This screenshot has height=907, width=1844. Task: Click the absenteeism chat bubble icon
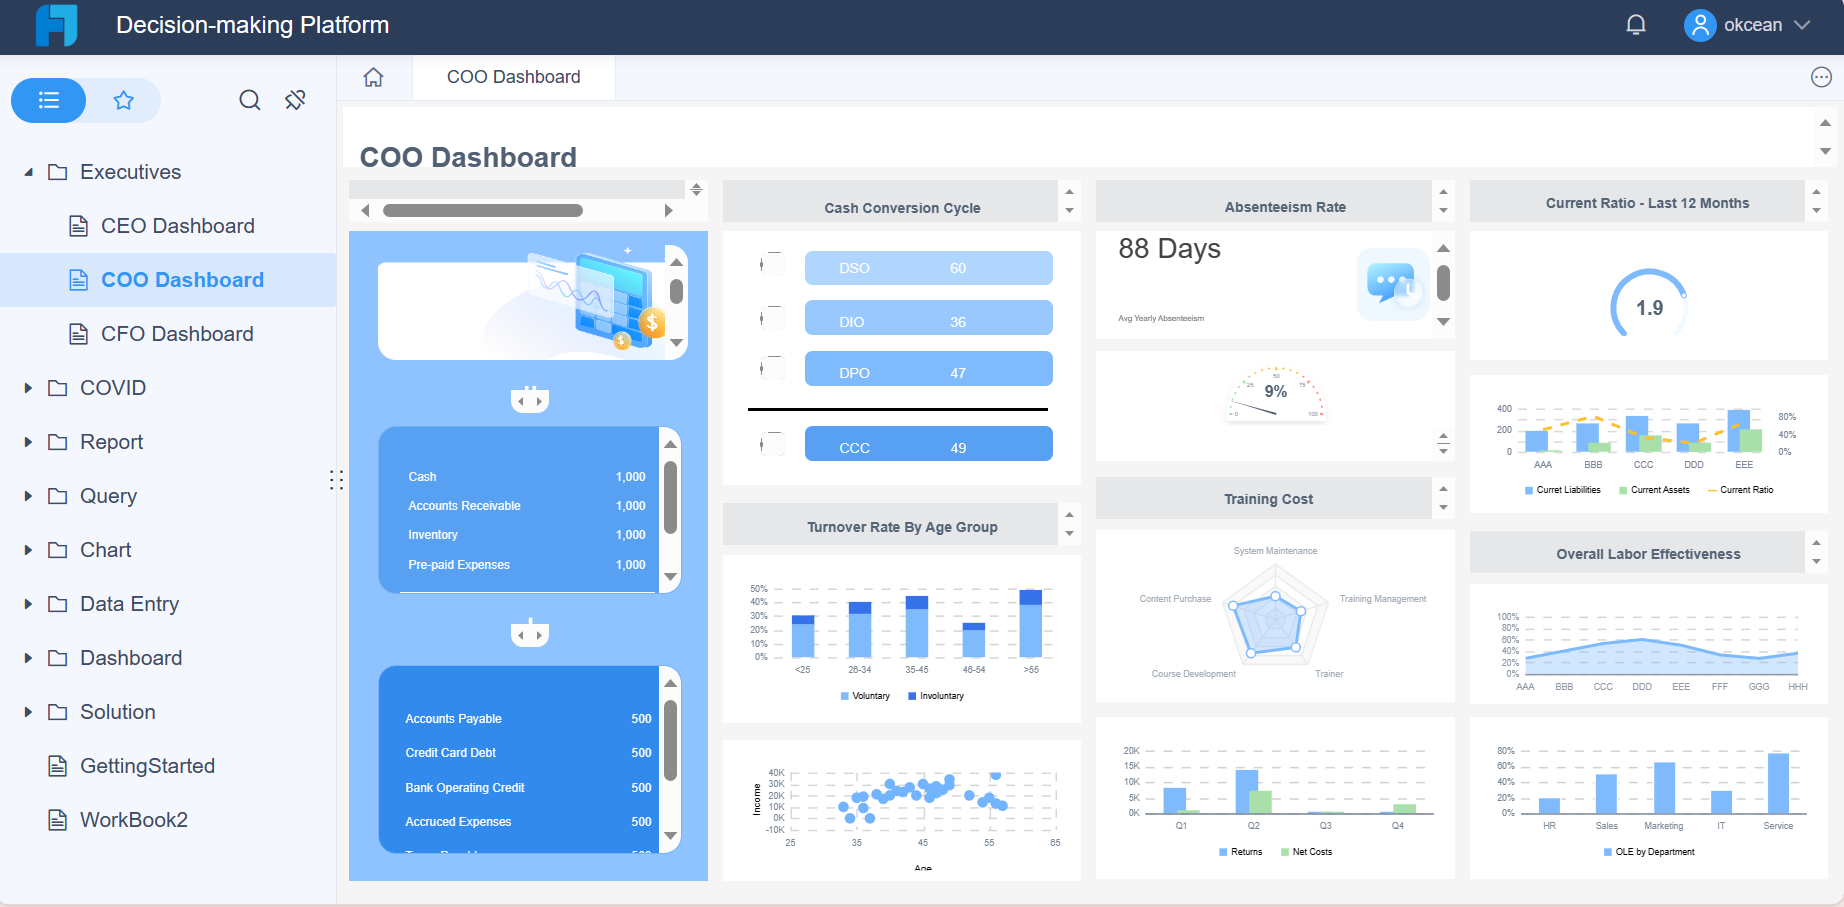(x=1394, y=284)
